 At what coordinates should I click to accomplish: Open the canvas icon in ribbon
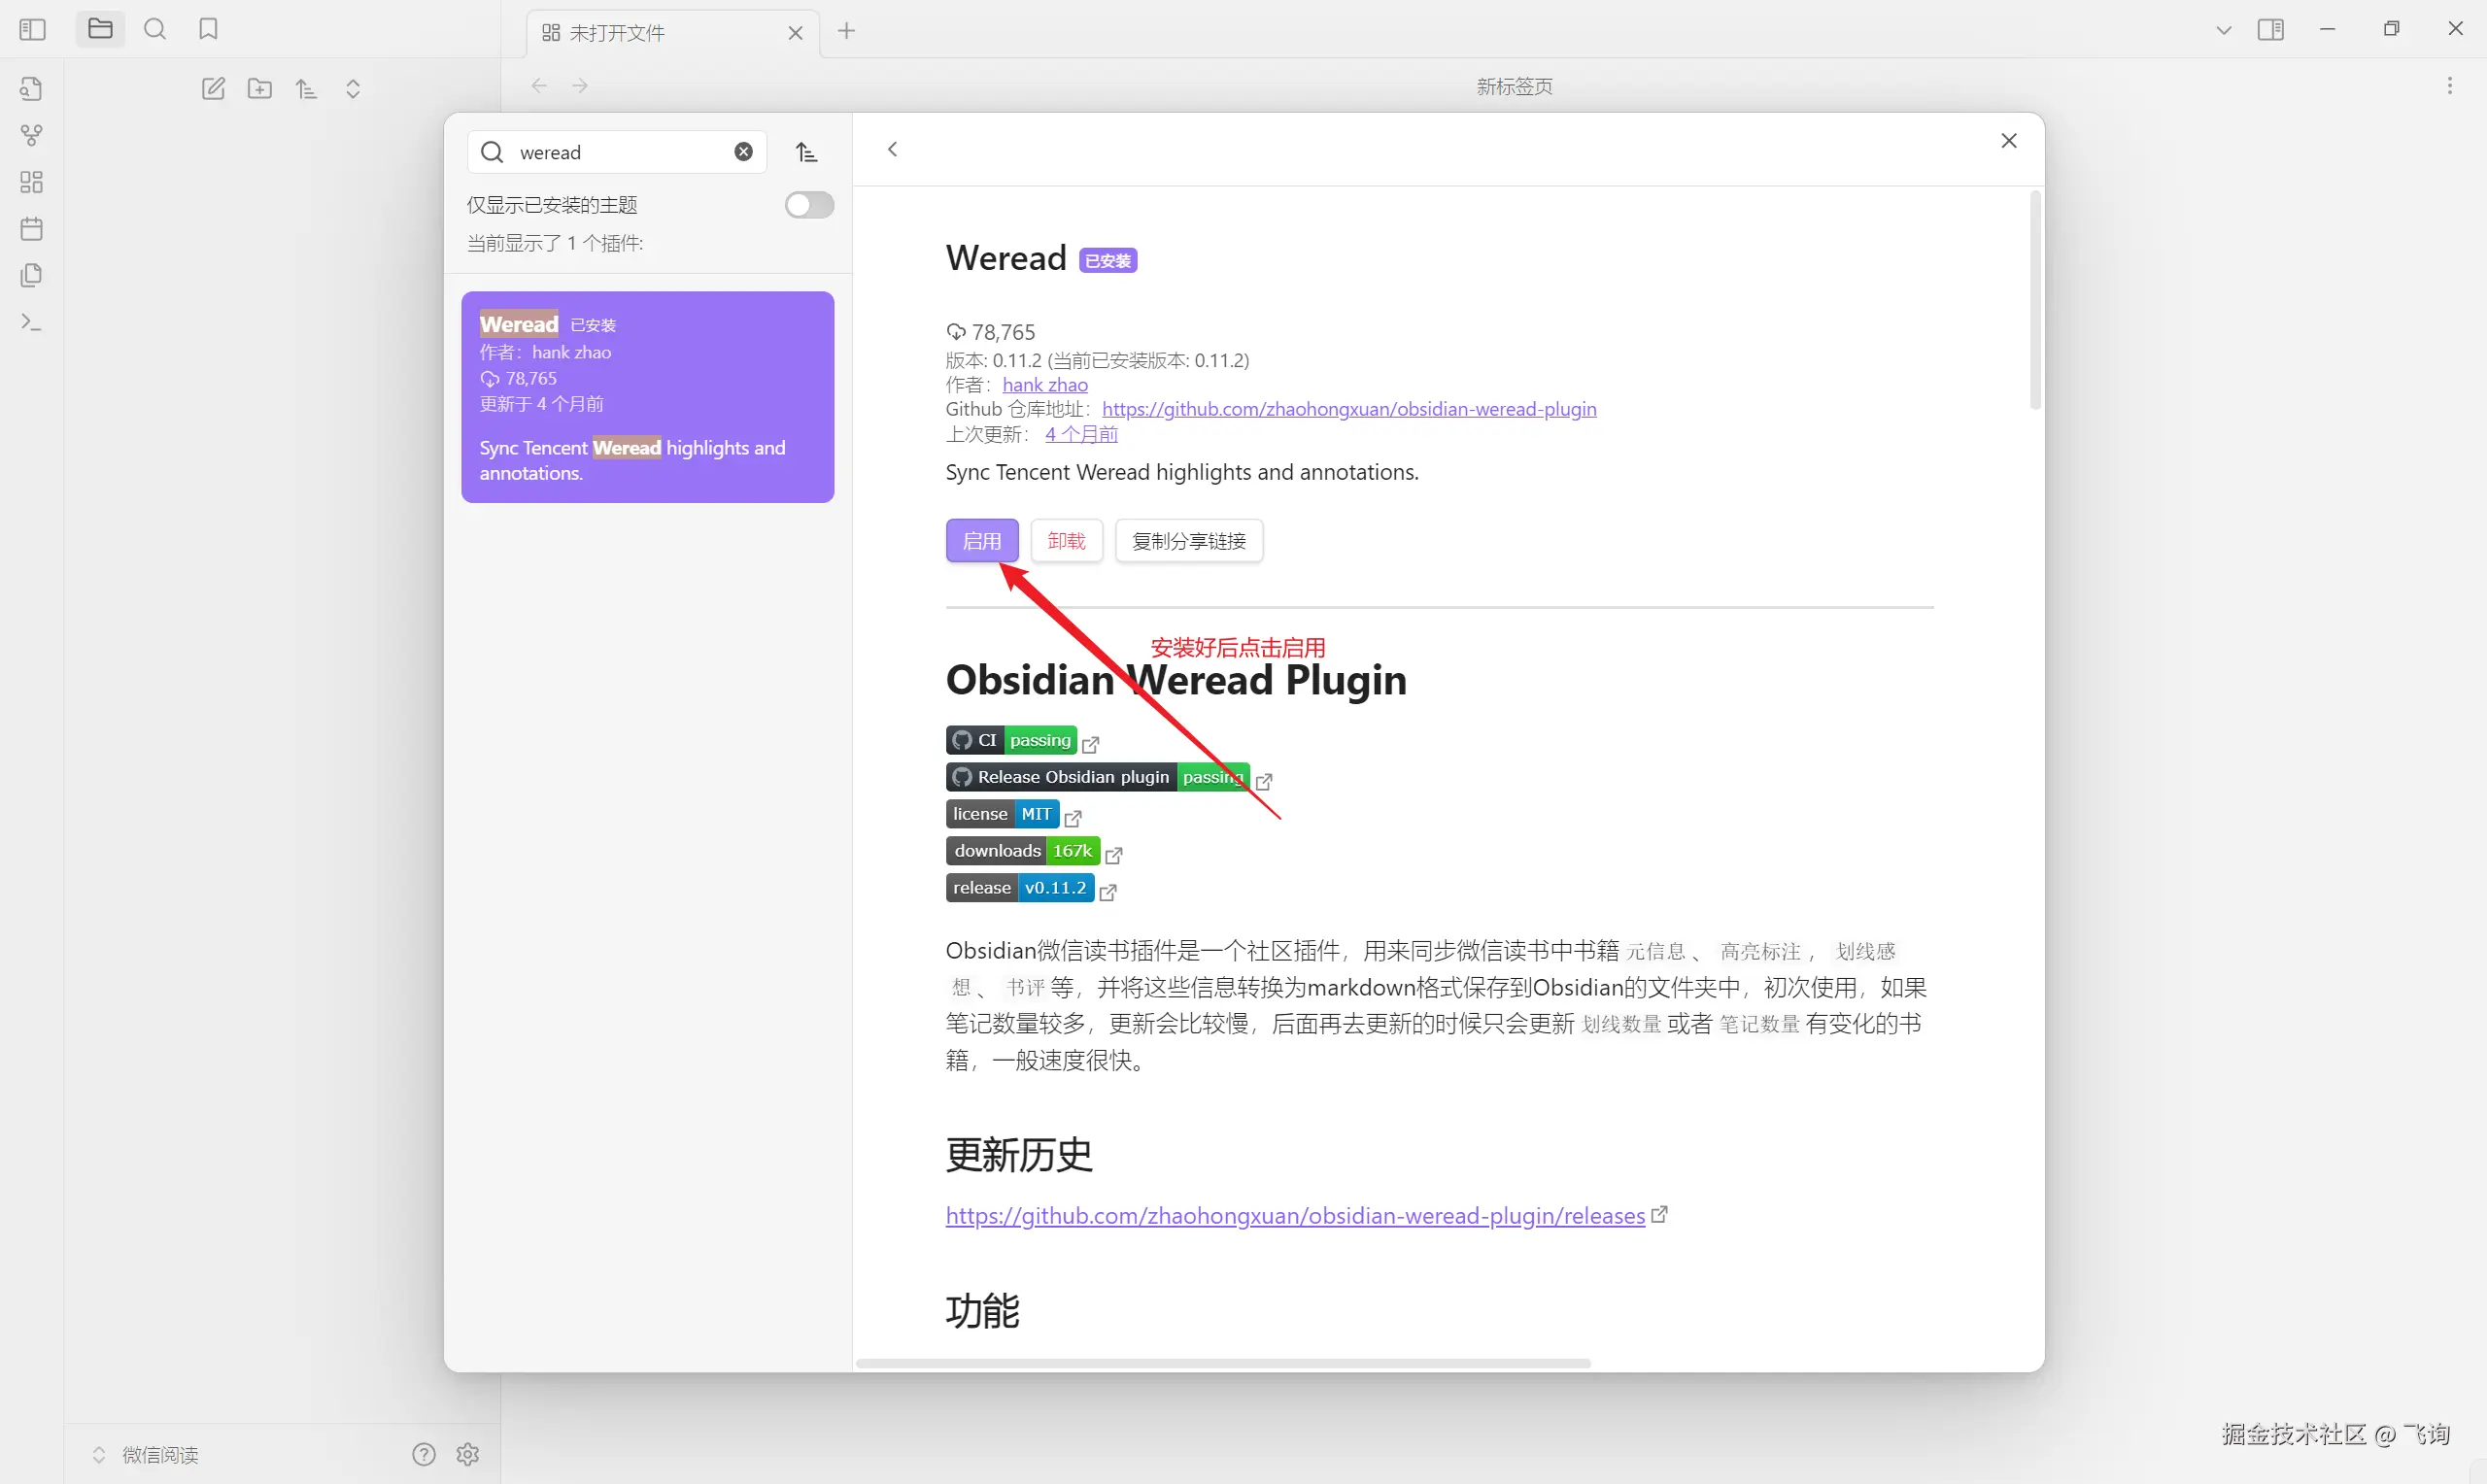coord(31,182)
